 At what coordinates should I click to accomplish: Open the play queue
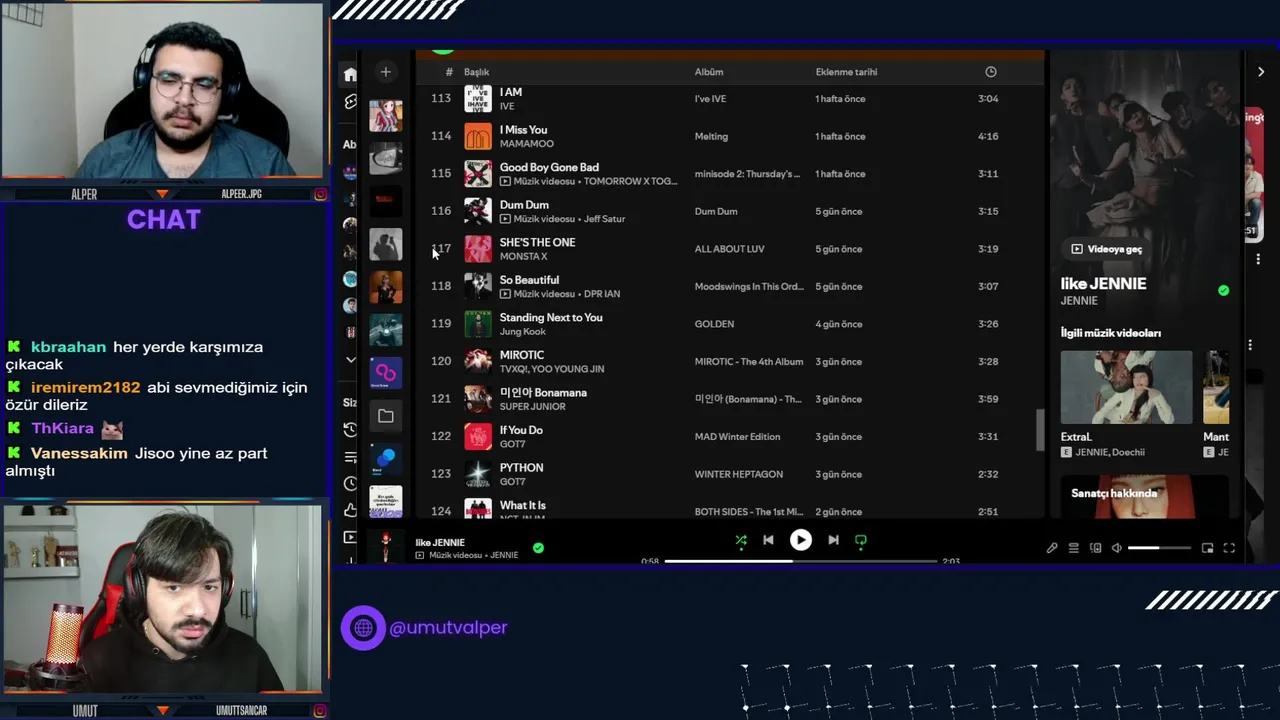pos(1074,548)
